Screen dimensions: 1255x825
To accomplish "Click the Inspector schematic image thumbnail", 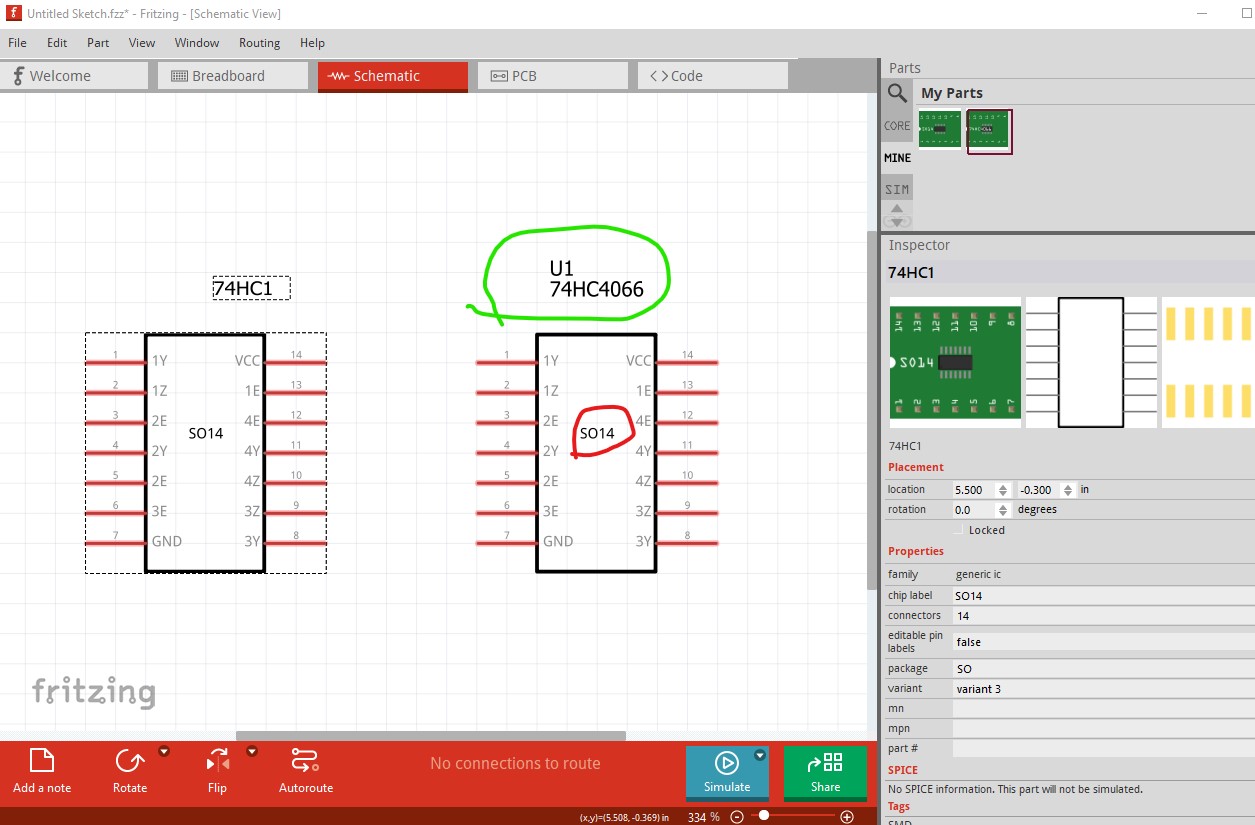I will click(1091, 362).
